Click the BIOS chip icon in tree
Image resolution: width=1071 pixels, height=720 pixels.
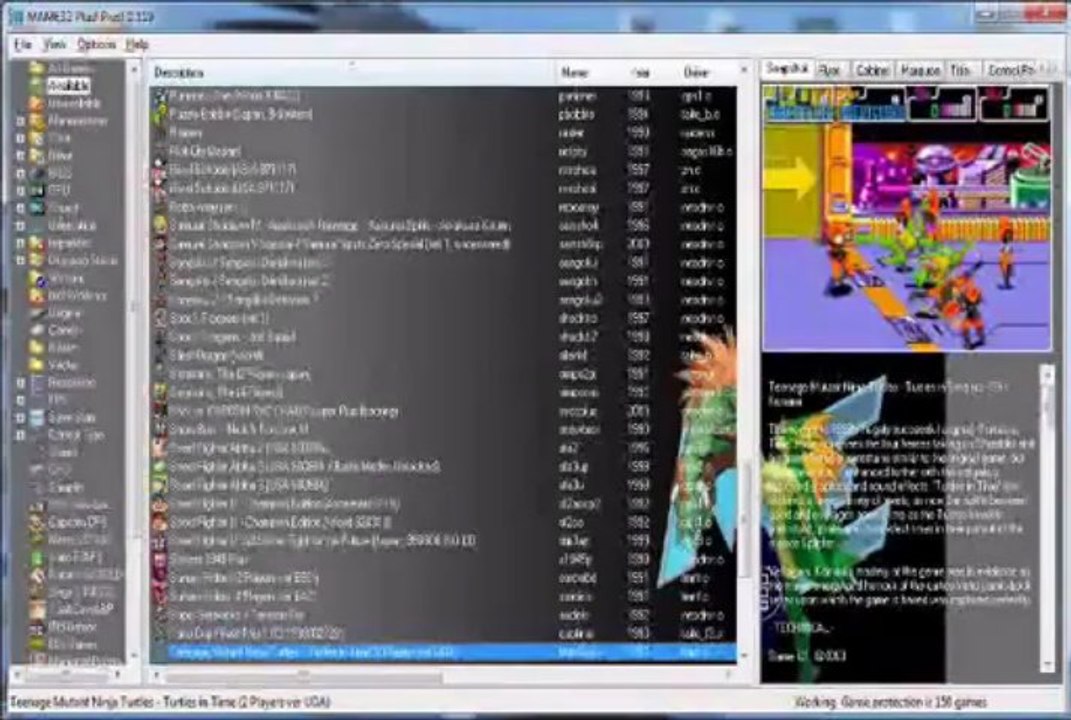pos(37,173)
